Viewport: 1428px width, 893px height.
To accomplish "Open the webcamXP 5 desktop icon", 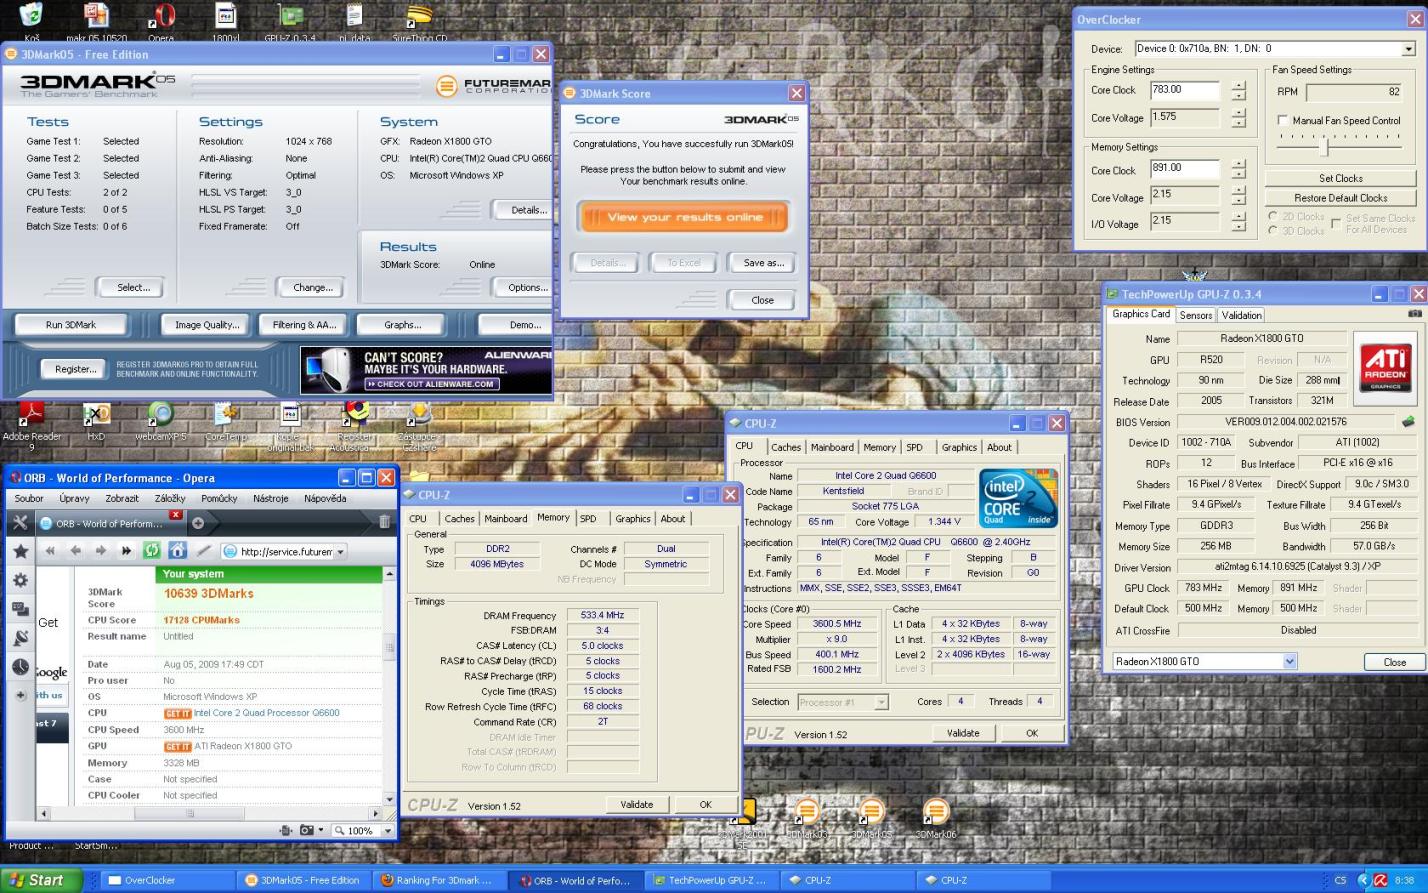I will coord(160,422).
